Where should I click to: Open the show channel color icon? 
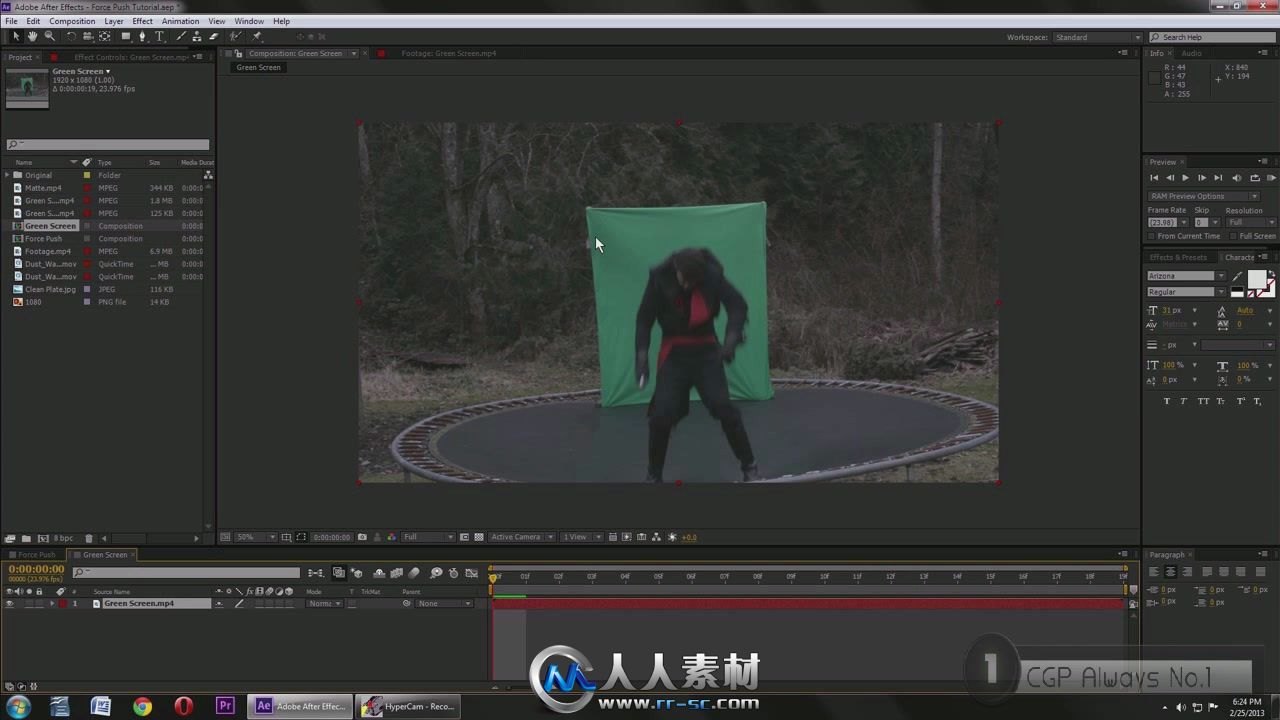pyautogui.click(x=392, y=537)
